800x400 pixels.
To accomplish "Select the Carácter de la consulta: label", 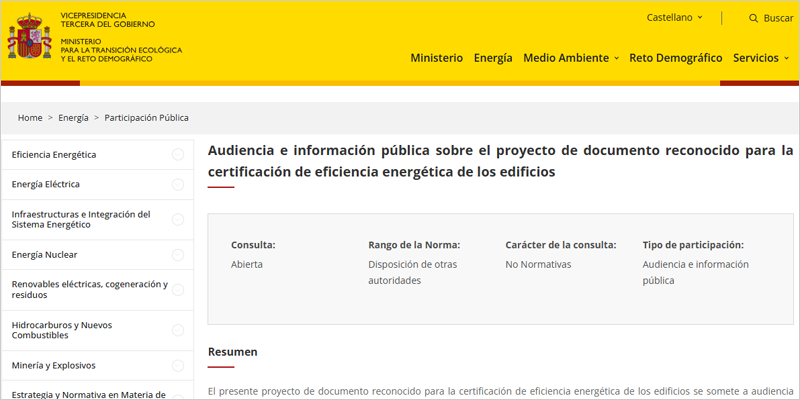I will pos(561,245).
